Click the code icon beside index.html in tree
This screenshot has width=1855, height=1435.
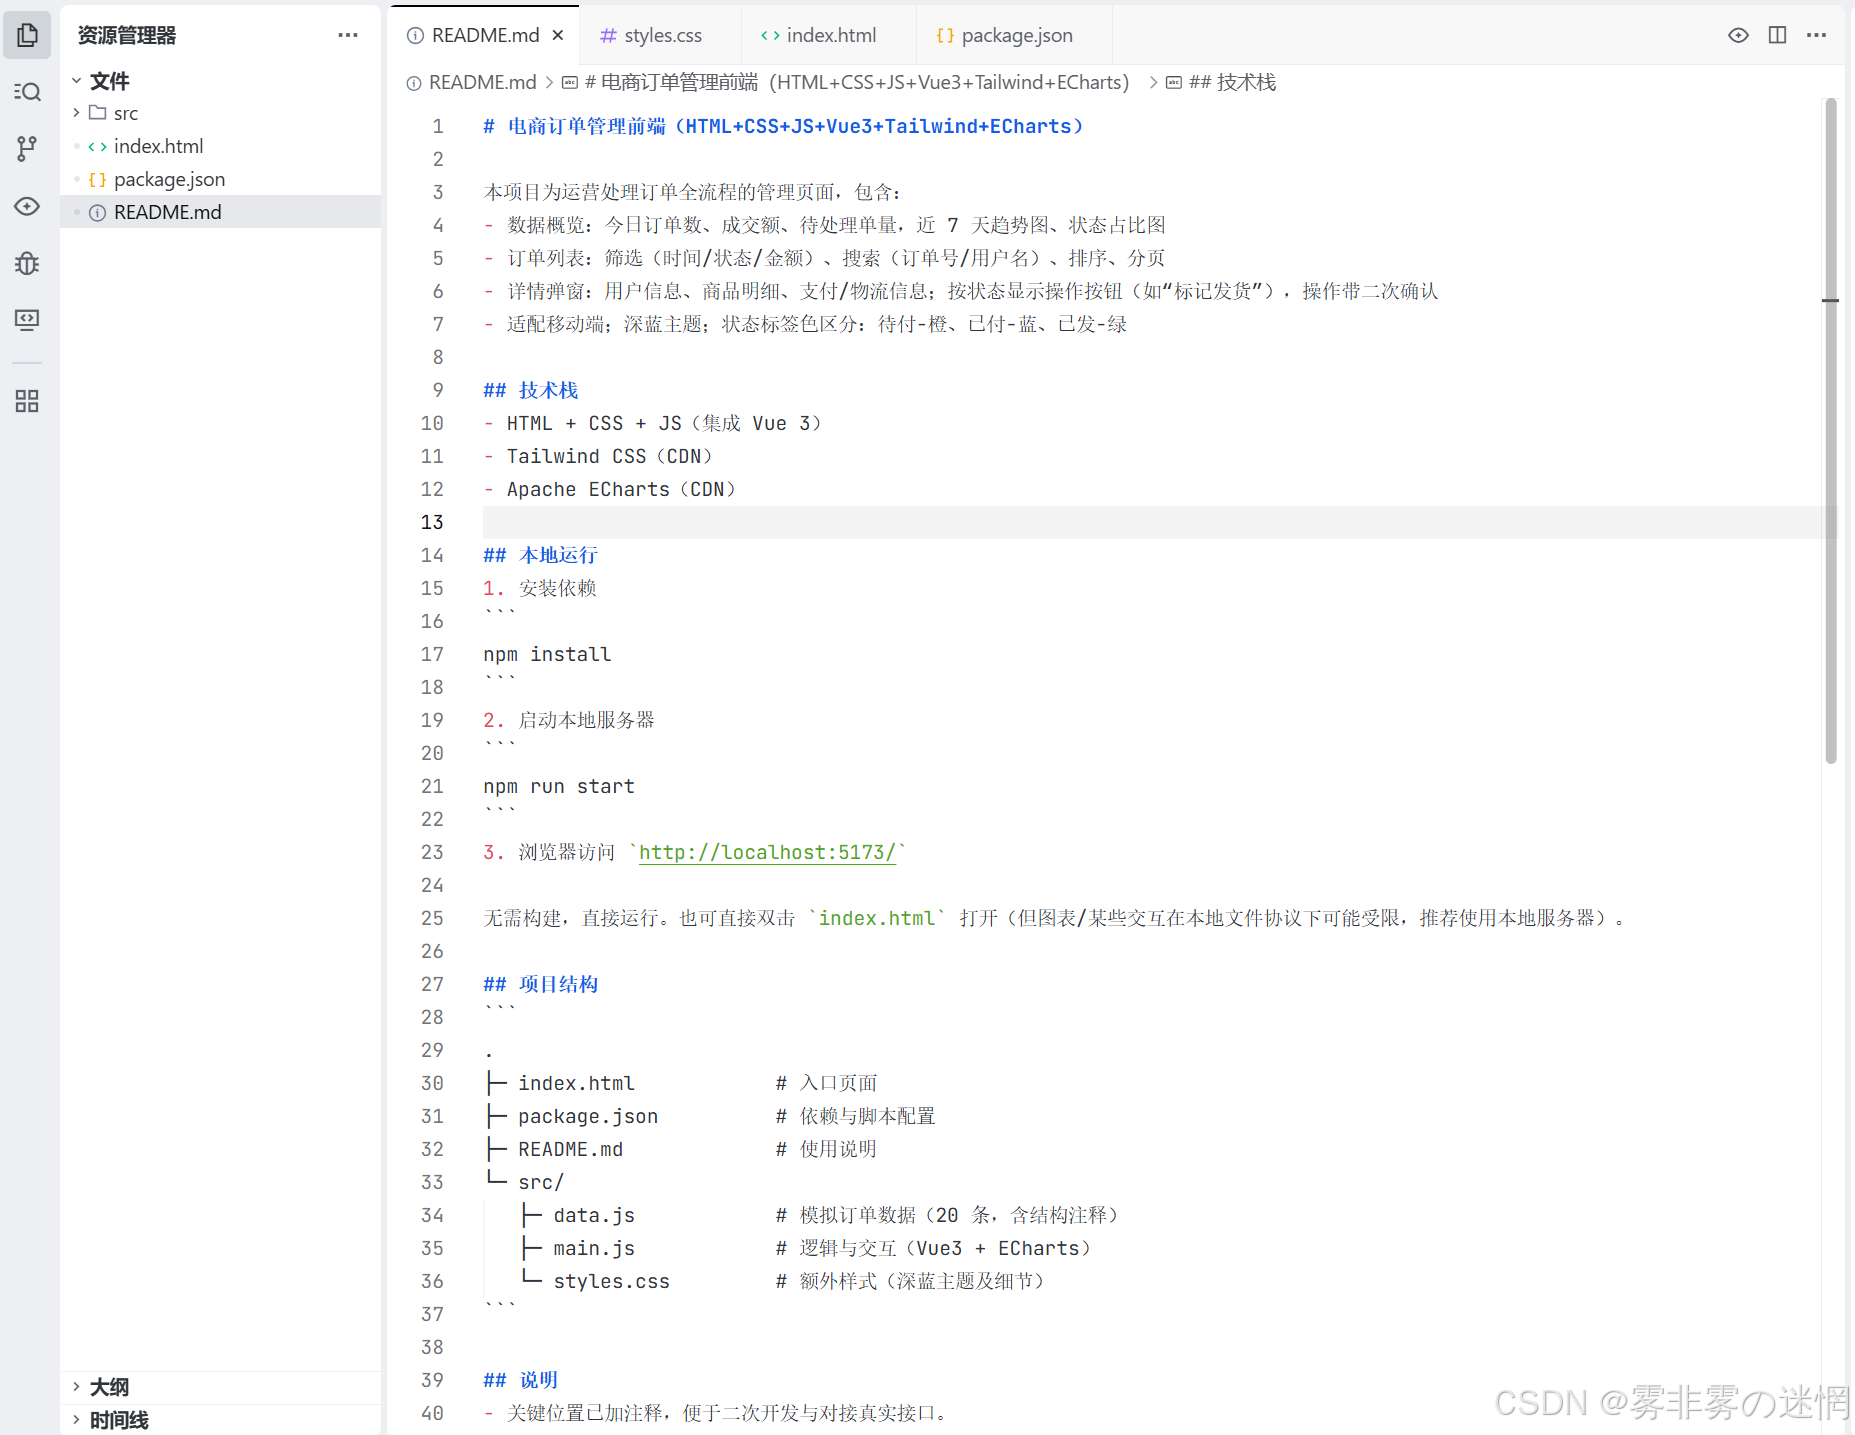pos(97,146)
